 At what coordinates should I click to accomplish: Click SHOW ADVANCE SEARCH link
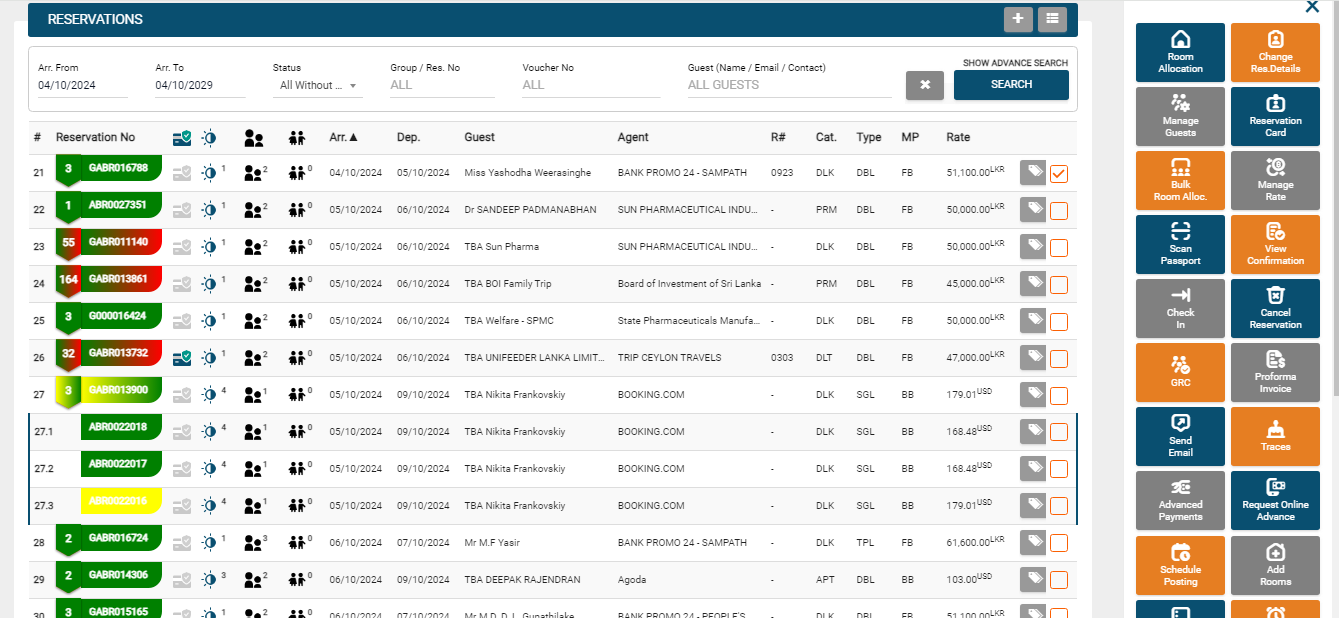point(1015,63)
